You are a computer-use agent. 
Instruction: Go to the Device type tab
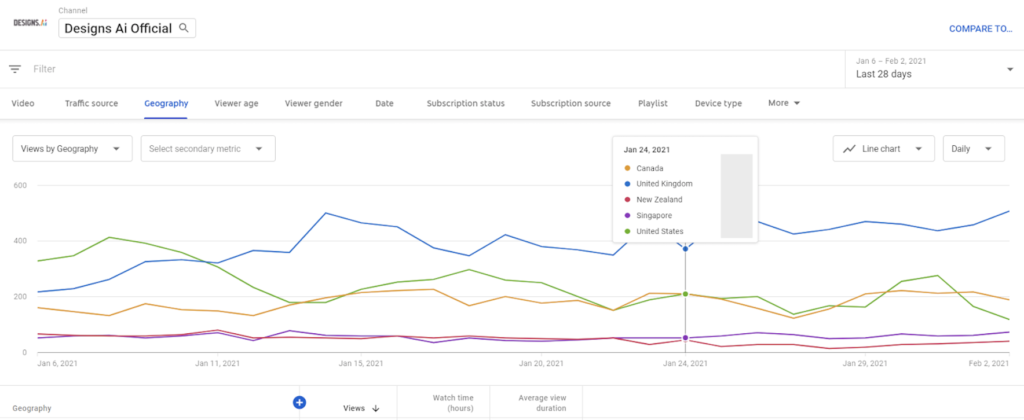(x=718, y=103)
